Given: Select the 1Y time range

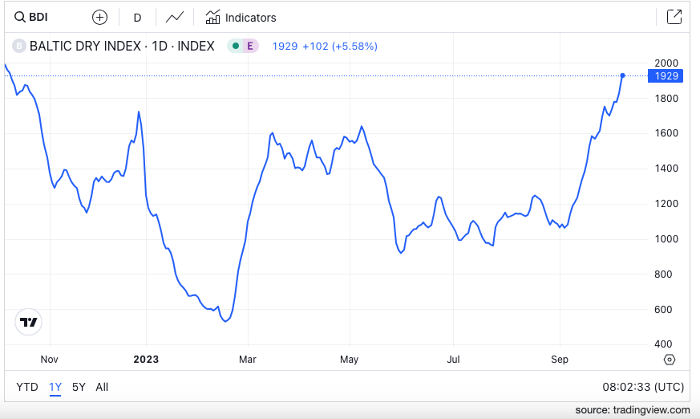Looking at the screenshot, I should (55, 386).
